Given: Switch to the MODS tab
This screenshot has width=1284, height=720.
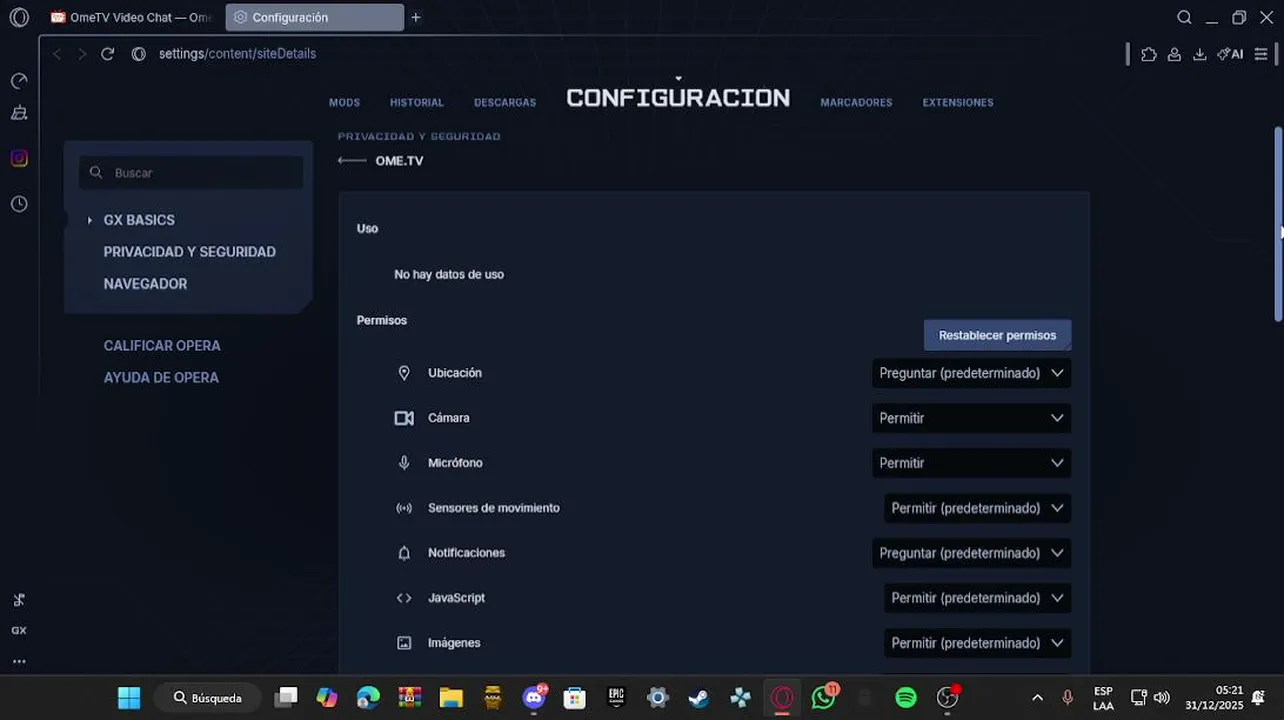Looking at the screenshot, I should tap(344, 103).
